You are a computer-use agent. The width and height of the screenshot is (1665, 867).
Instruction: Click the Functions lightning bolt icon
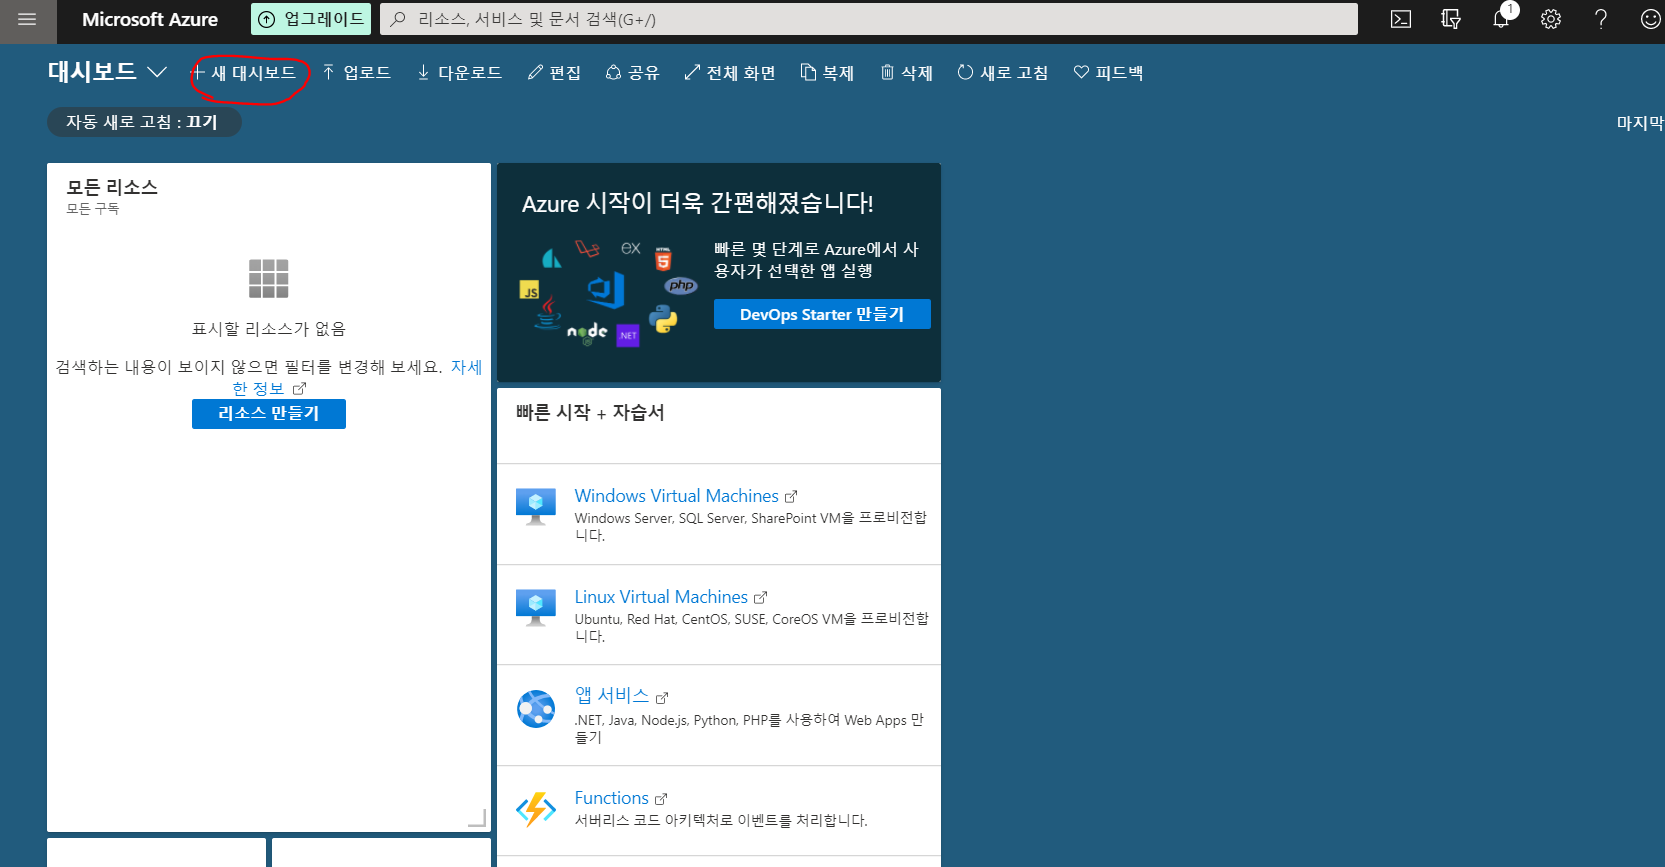tap(536, 809)
